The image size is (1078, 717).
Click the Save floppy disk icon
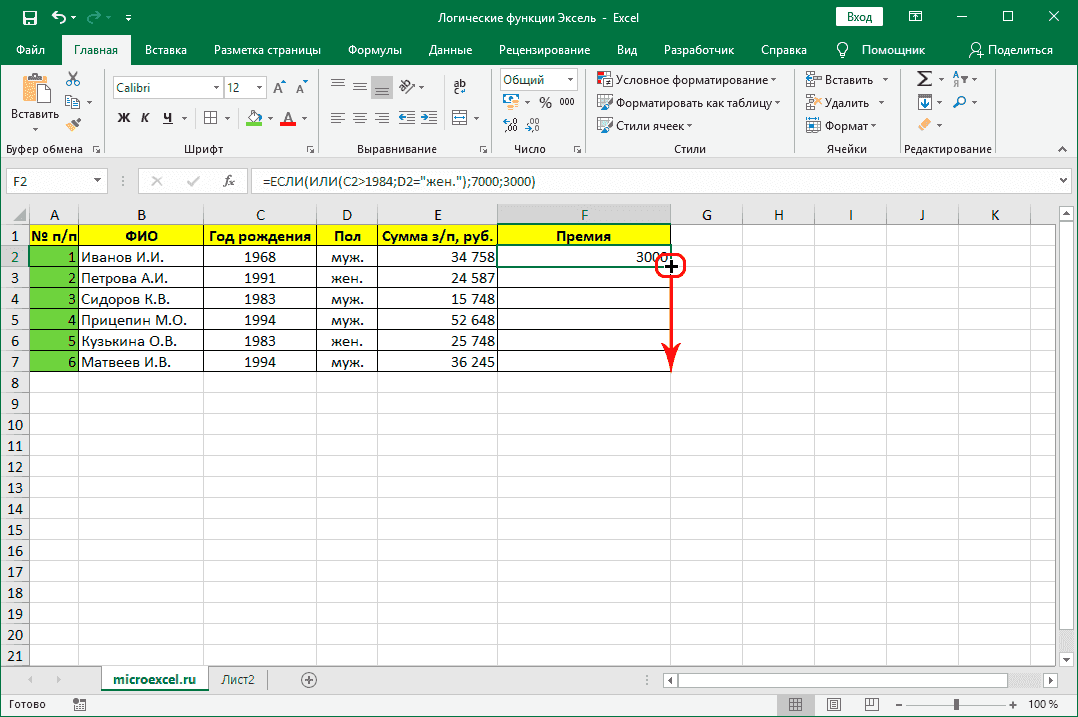click(x=29, y=18)
